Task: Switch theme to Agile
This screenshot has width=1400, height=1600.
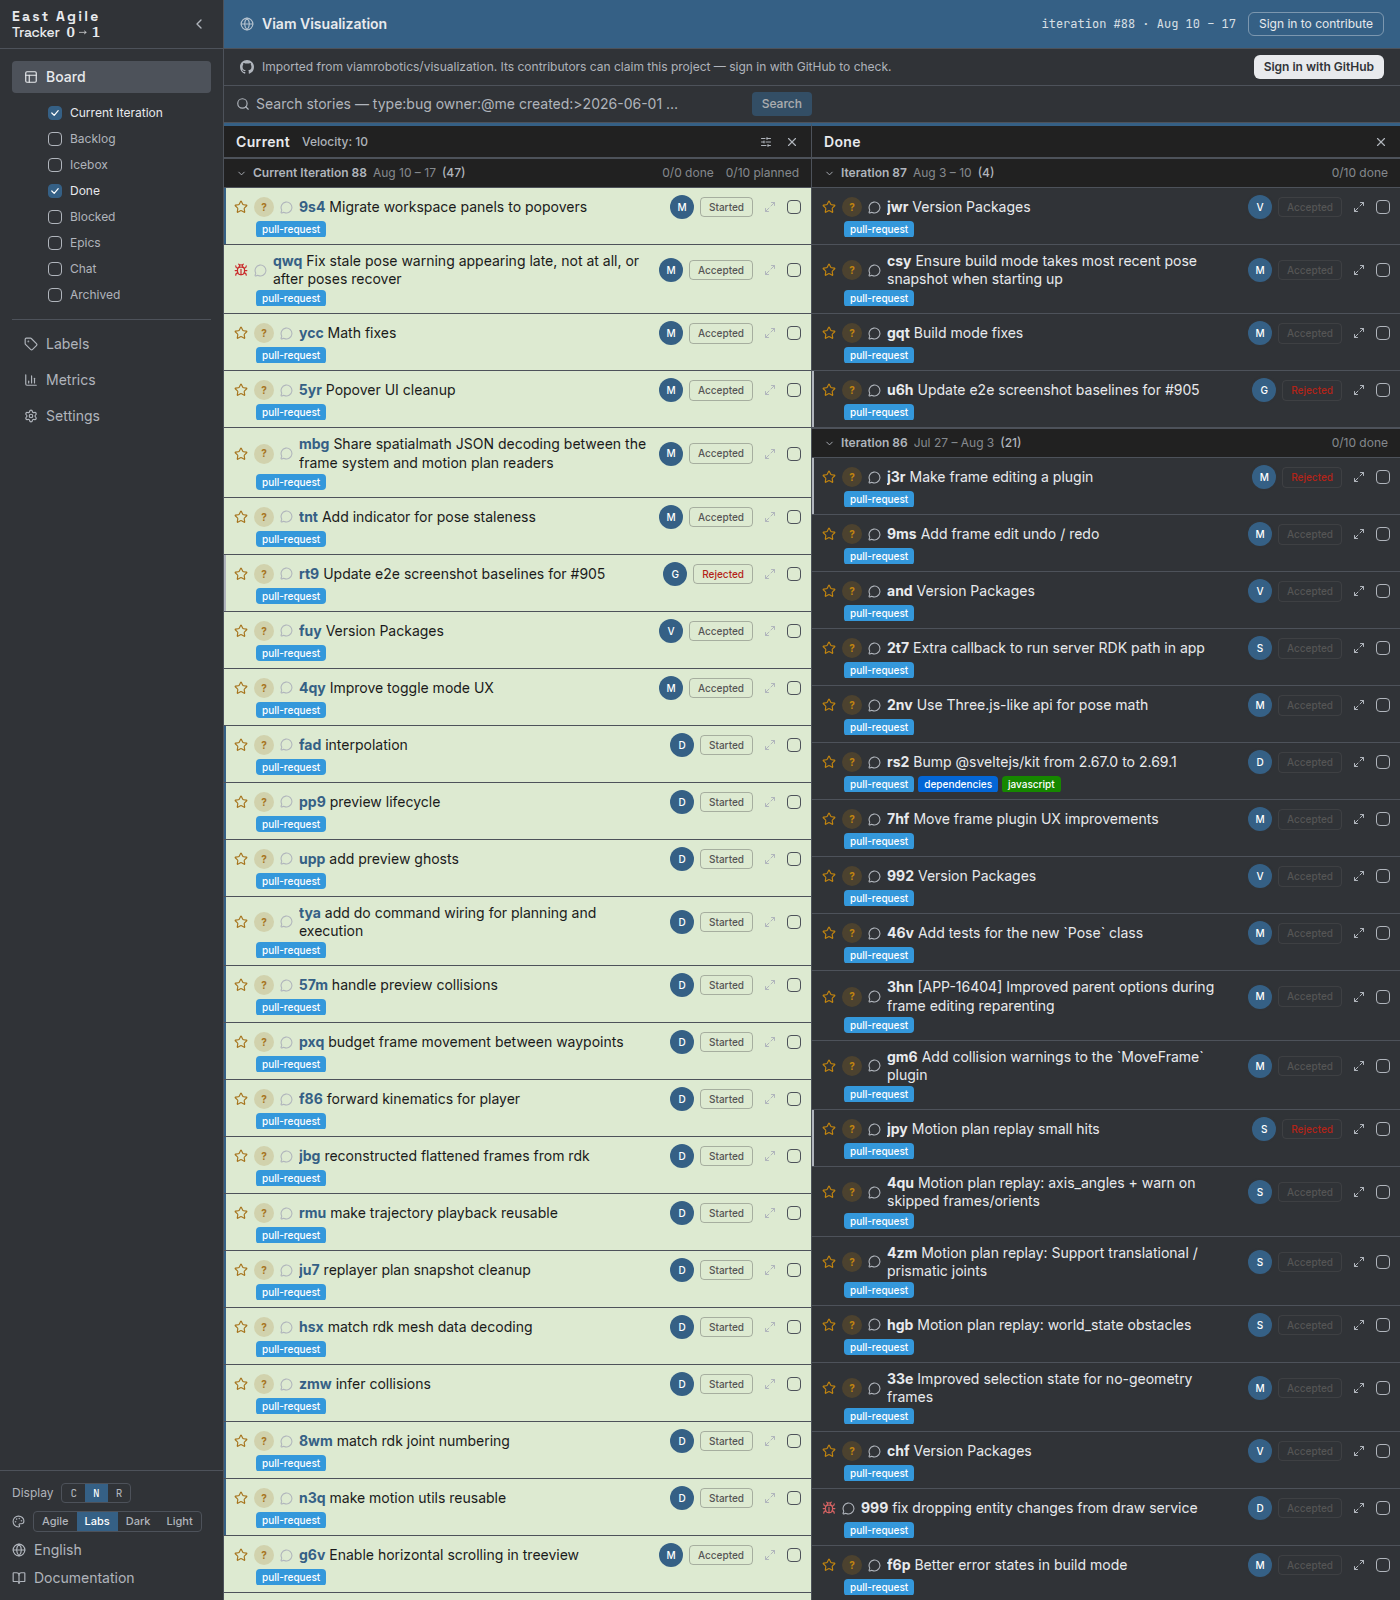Action: (x=55, y=1521)
